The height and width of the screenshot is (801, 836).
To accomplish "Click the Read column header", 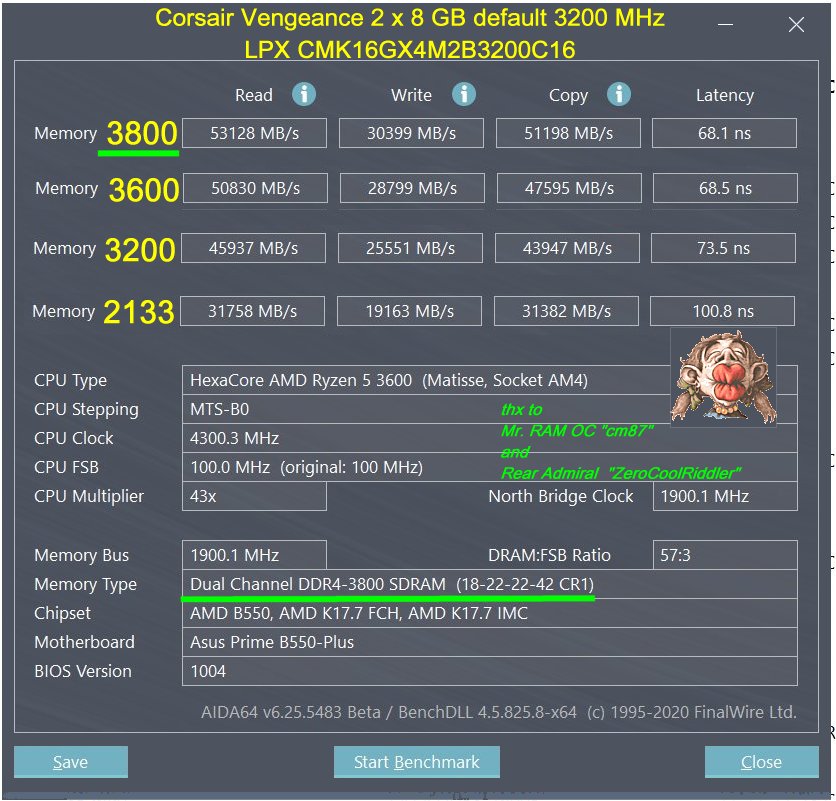I will tap(254, 95).
